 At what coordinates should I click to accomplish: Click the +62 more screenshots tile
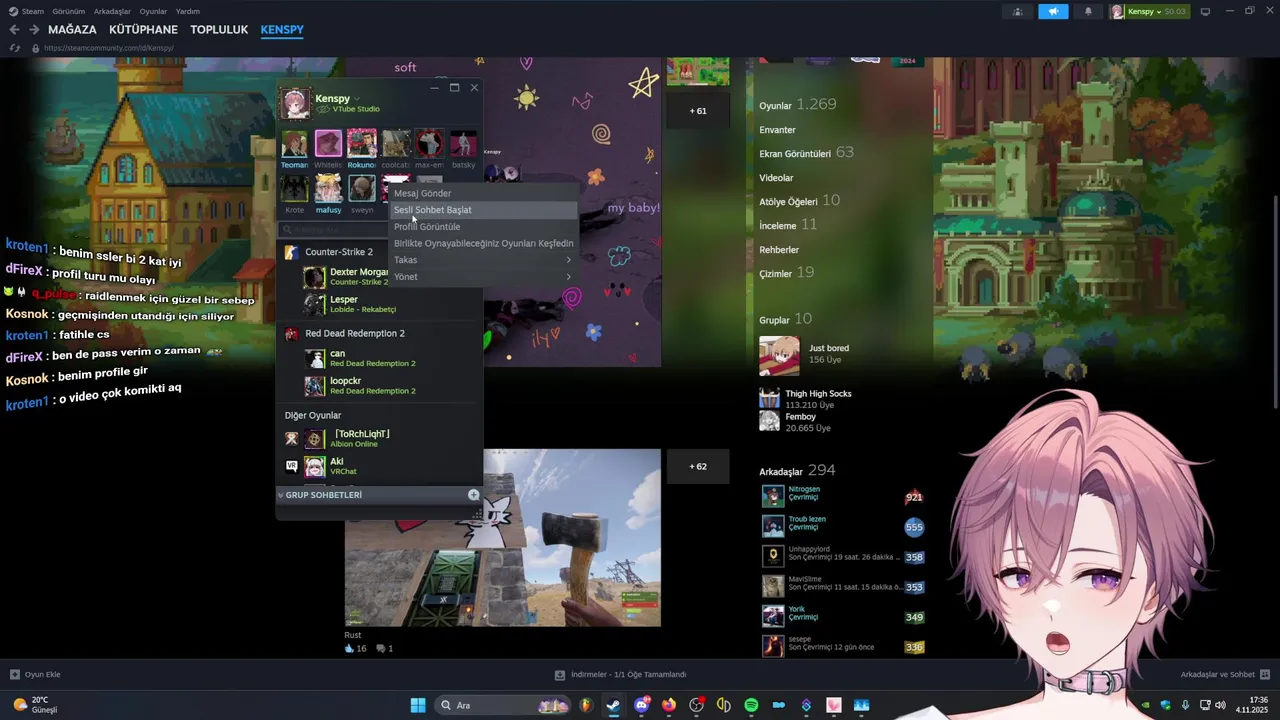pos(698,466)
